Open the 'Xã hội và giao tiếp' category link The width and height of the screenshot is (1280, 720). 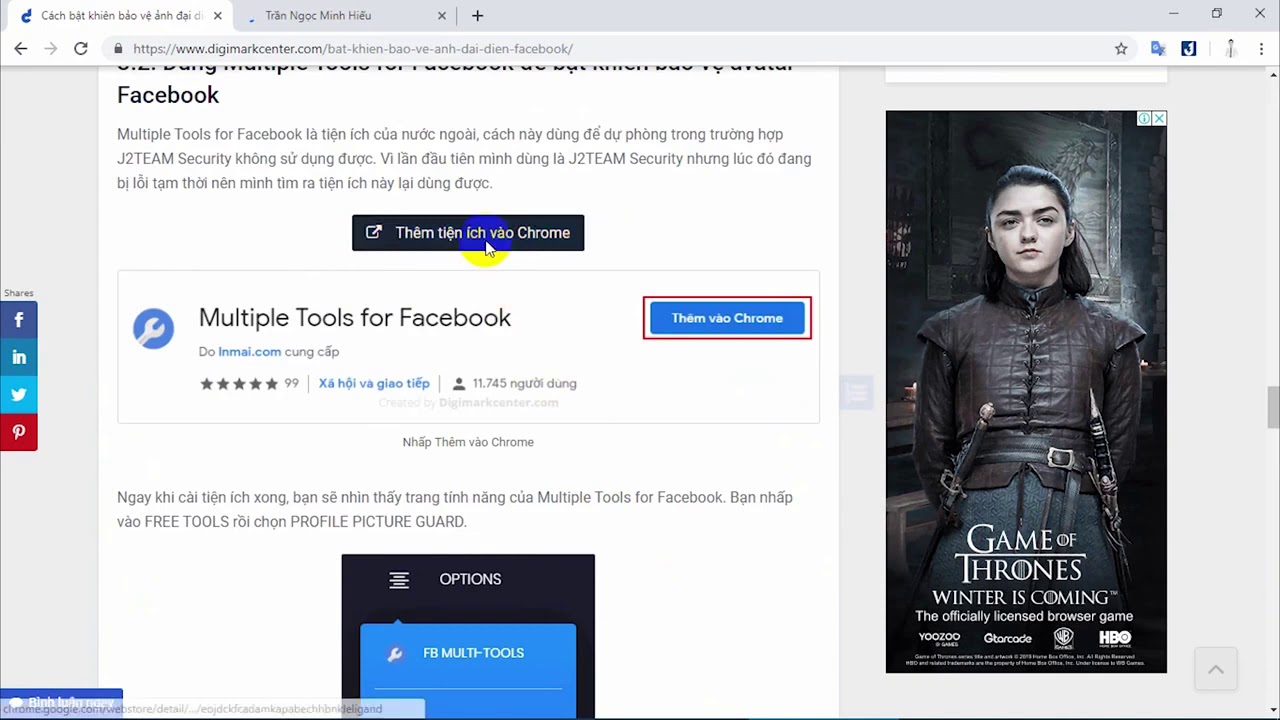pos(374,383)
